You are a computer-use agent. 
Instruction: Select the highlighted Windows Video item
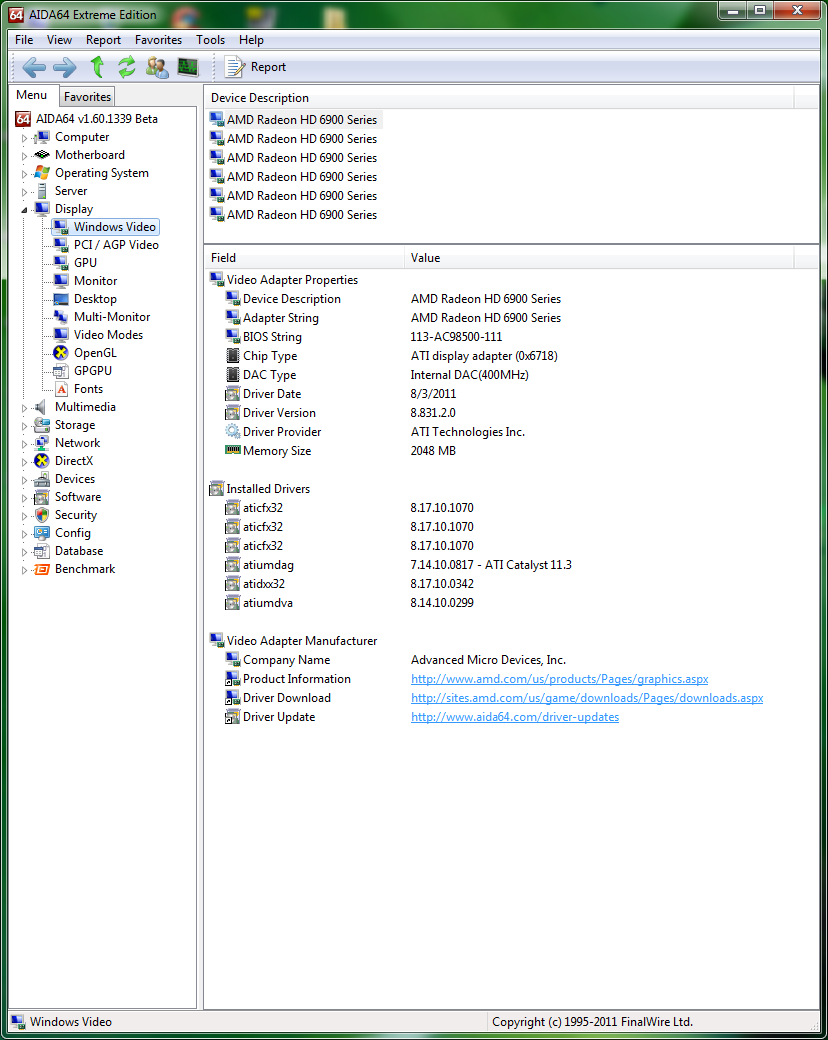pos(115,227)
